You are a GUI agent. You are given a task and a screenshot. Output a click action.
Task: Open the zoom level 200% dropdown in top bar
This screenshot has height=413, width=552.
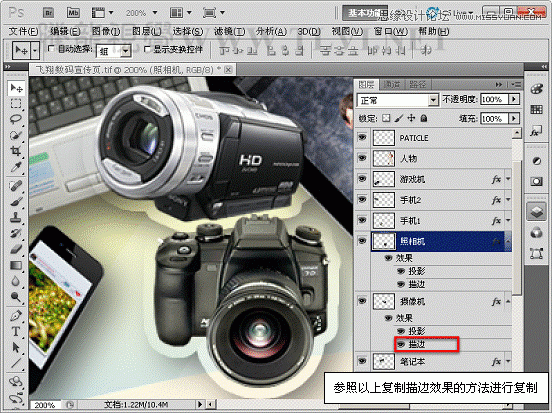pos(155,13)
